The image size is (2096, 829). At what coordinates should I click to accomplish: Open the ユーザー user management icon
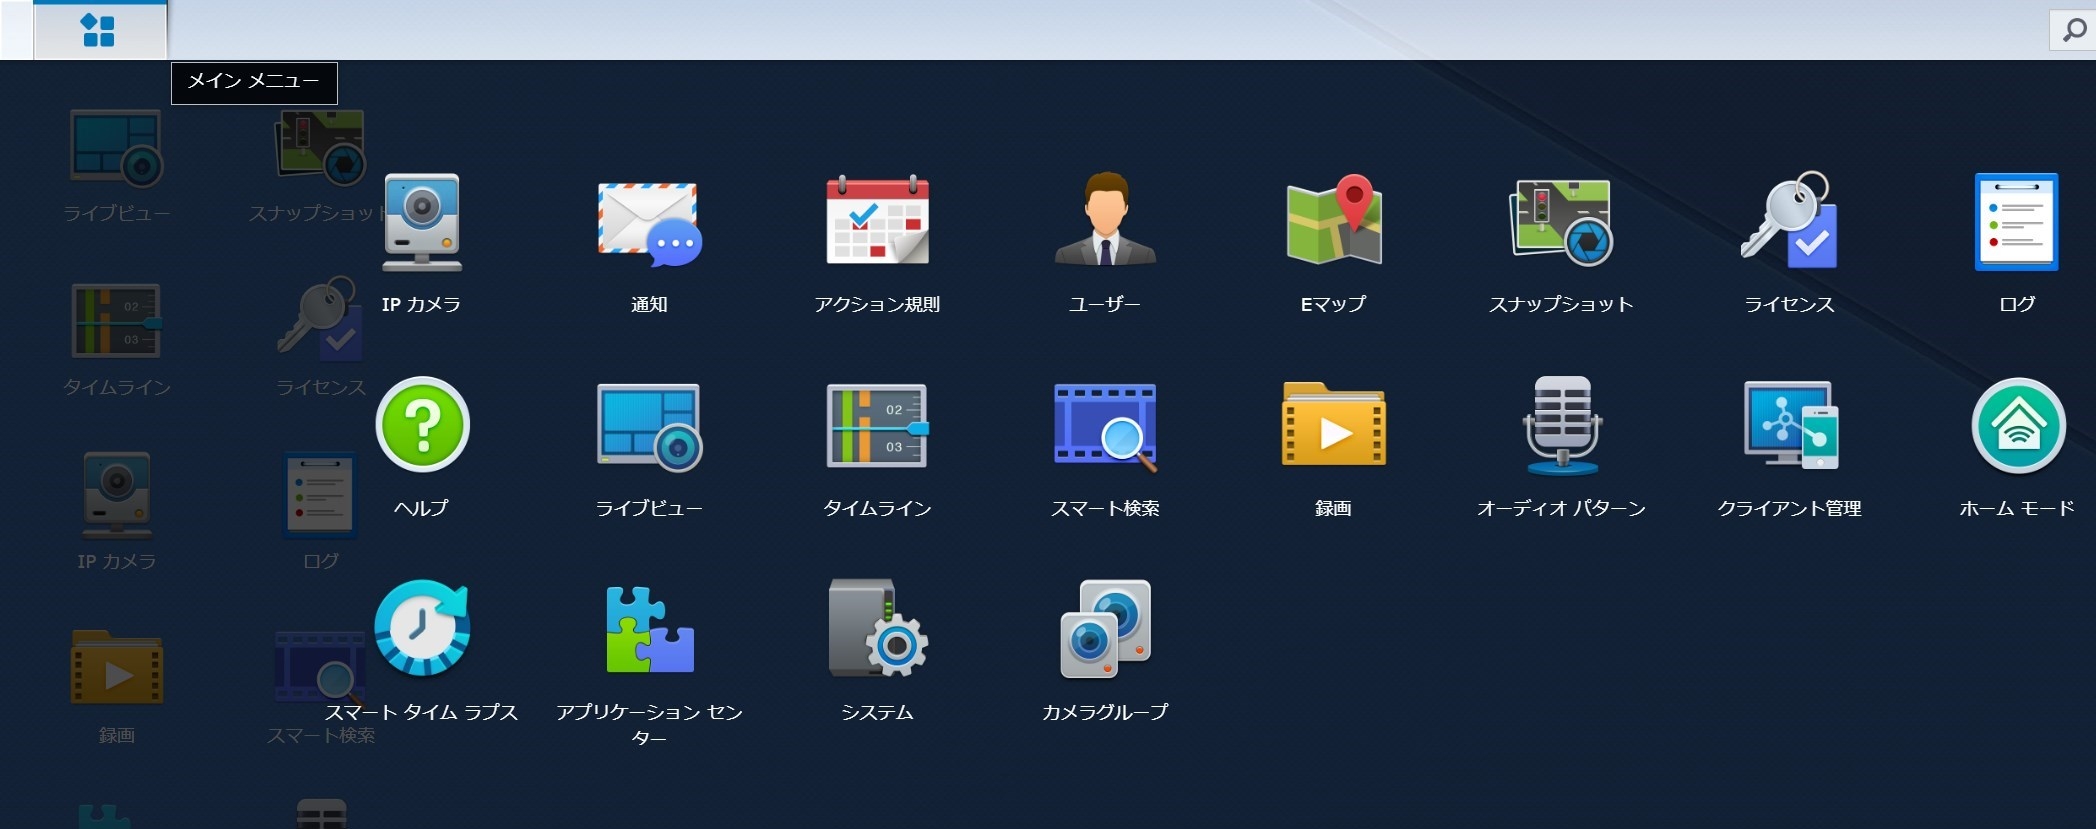[1105, 224]
